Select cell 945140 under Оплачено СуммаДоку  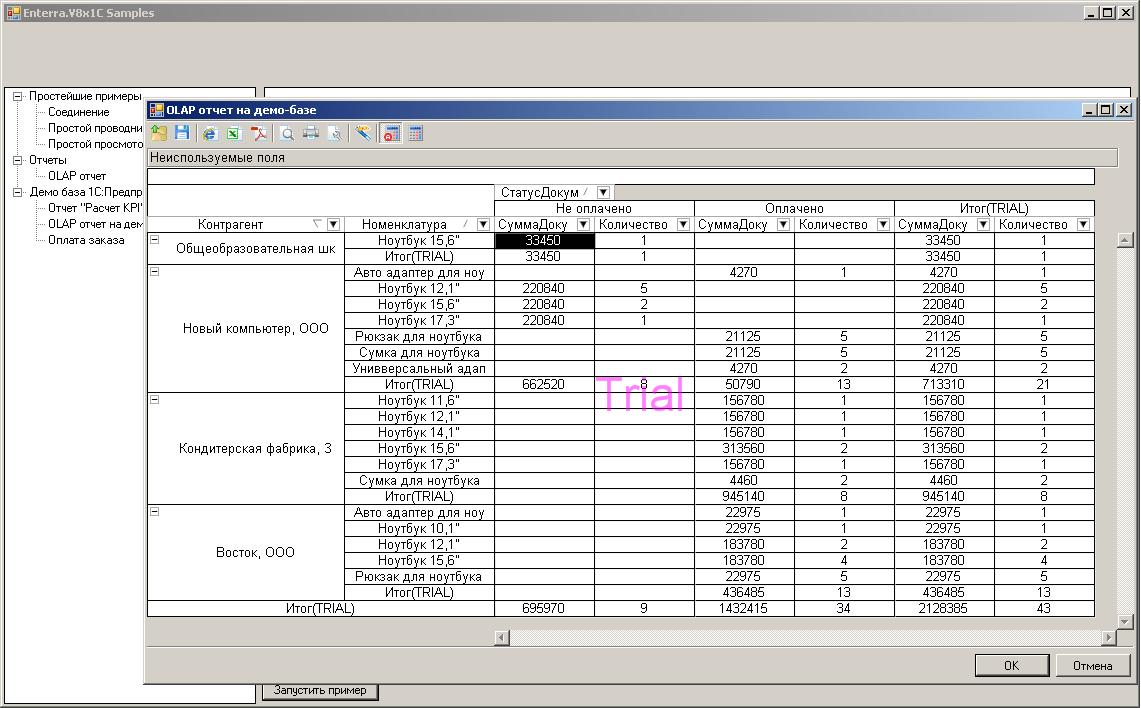pyautogui.click(x=743, y=496)
